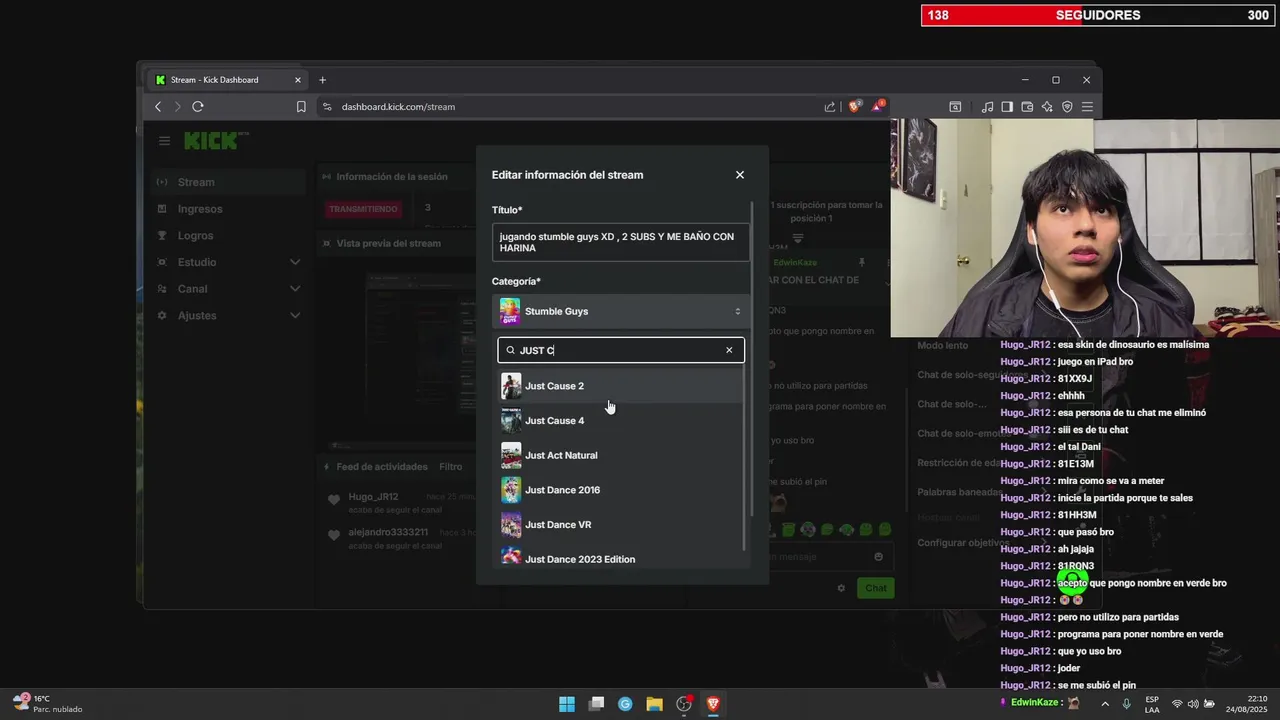The image size is (1280, 720).
Task: Collapse the Información de la sesión panel
Action: pos(326,177)
